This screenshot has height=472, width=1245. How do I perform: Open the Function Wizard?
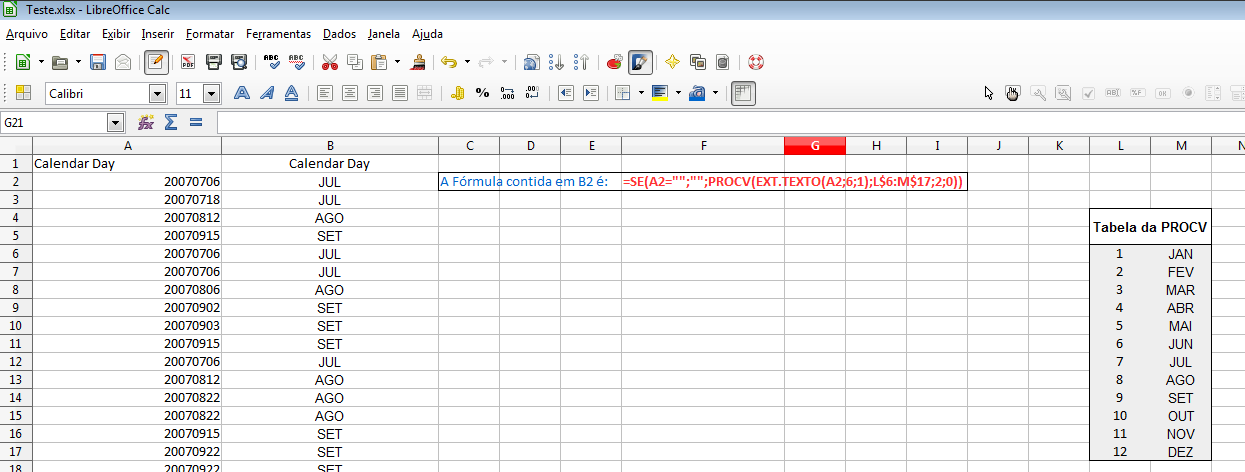click(x=146, y=122)
